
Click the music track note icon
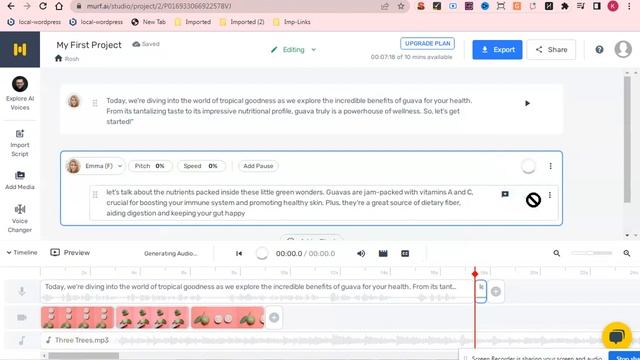pyautogui.click(x=22, y=340)
